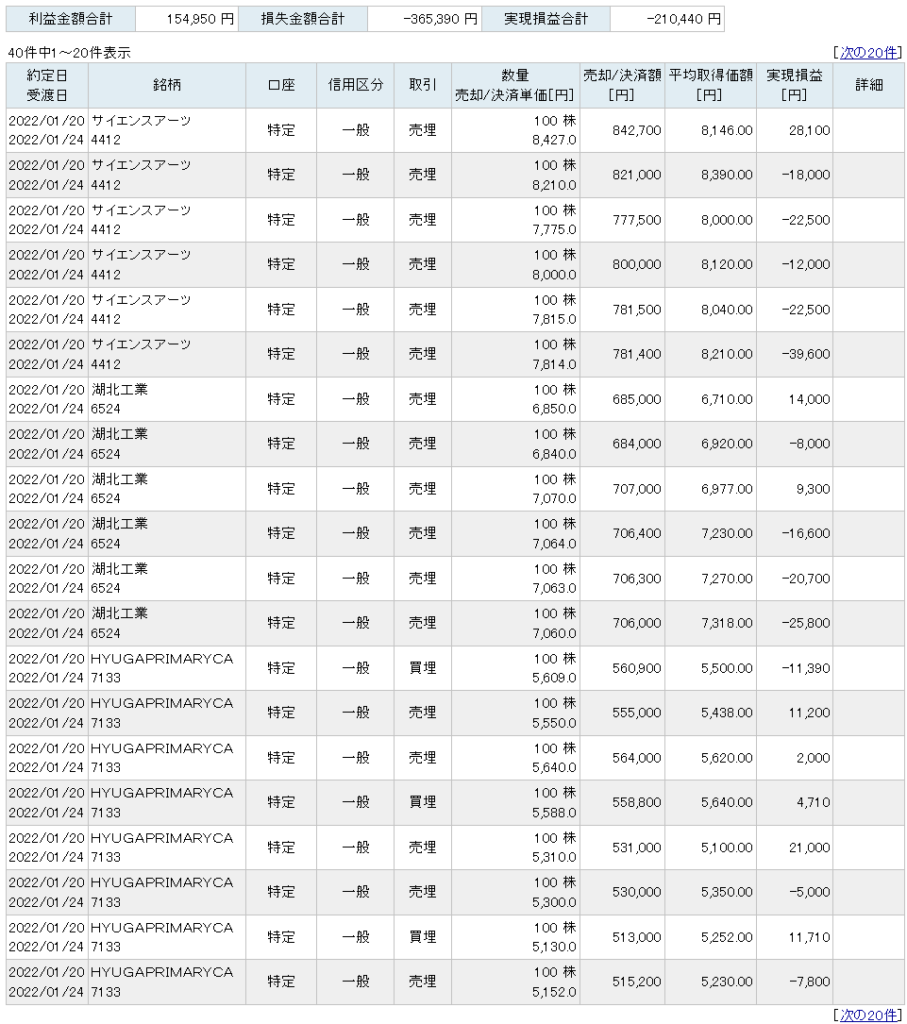Click the realized loss value -16,600
This screenshot has height=1024, width=907.
[806, 534]
